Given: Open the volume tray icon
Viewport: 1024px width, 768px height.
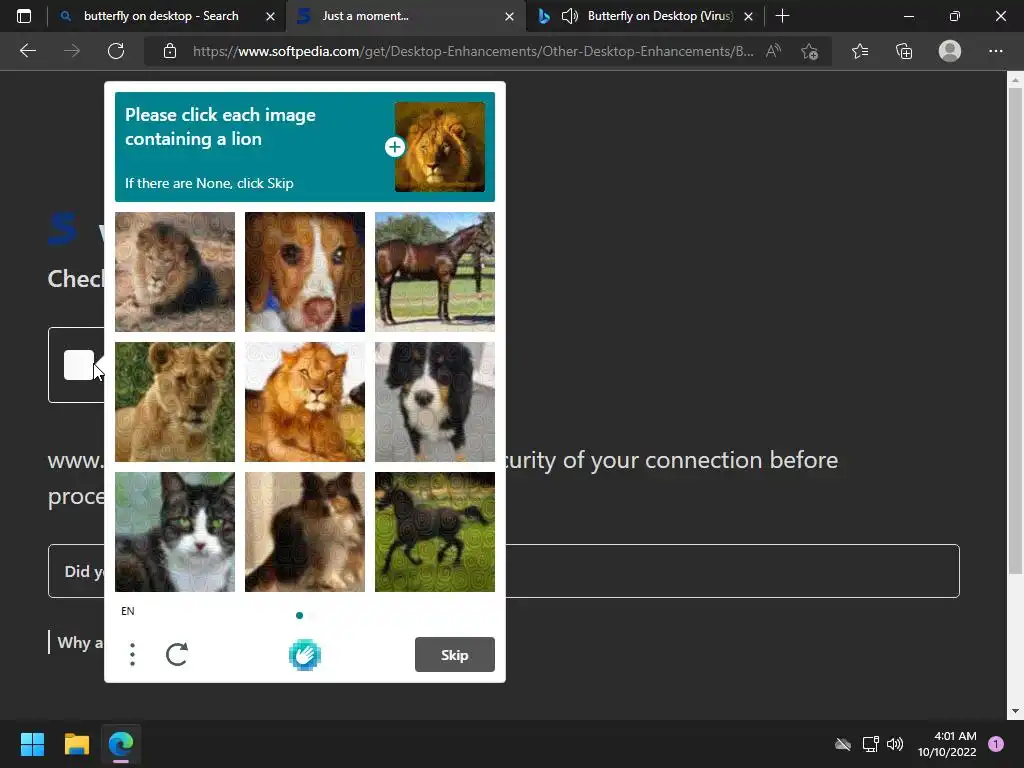Looking at the screenshot, I should tap(895, 744).
